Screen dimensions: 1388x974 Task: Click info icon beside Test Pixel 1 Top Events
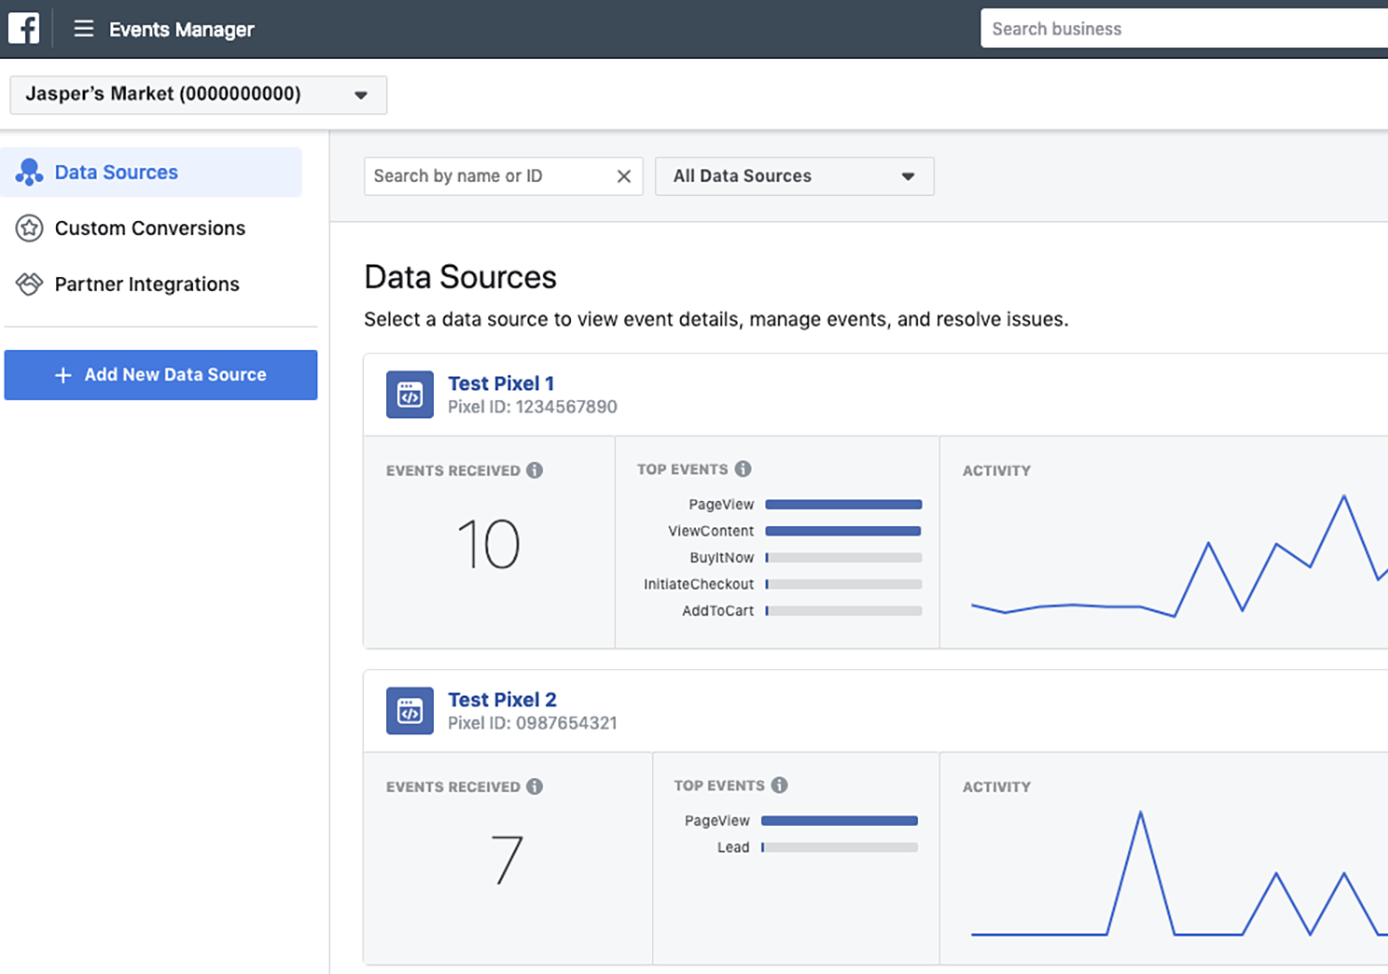pyautogui.click(x=743, y=469)
